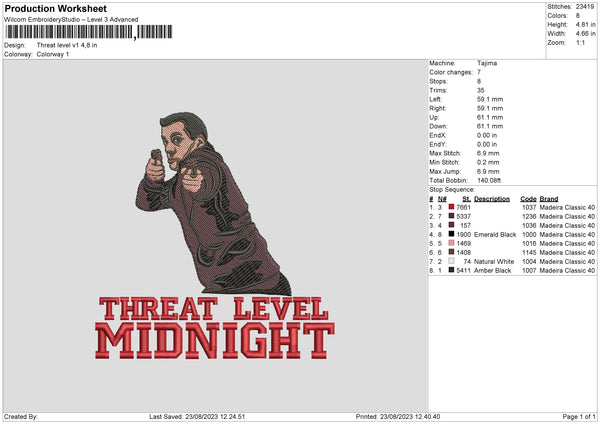Click the St. column header
The image size is (600, 424).
pos(466,199)
